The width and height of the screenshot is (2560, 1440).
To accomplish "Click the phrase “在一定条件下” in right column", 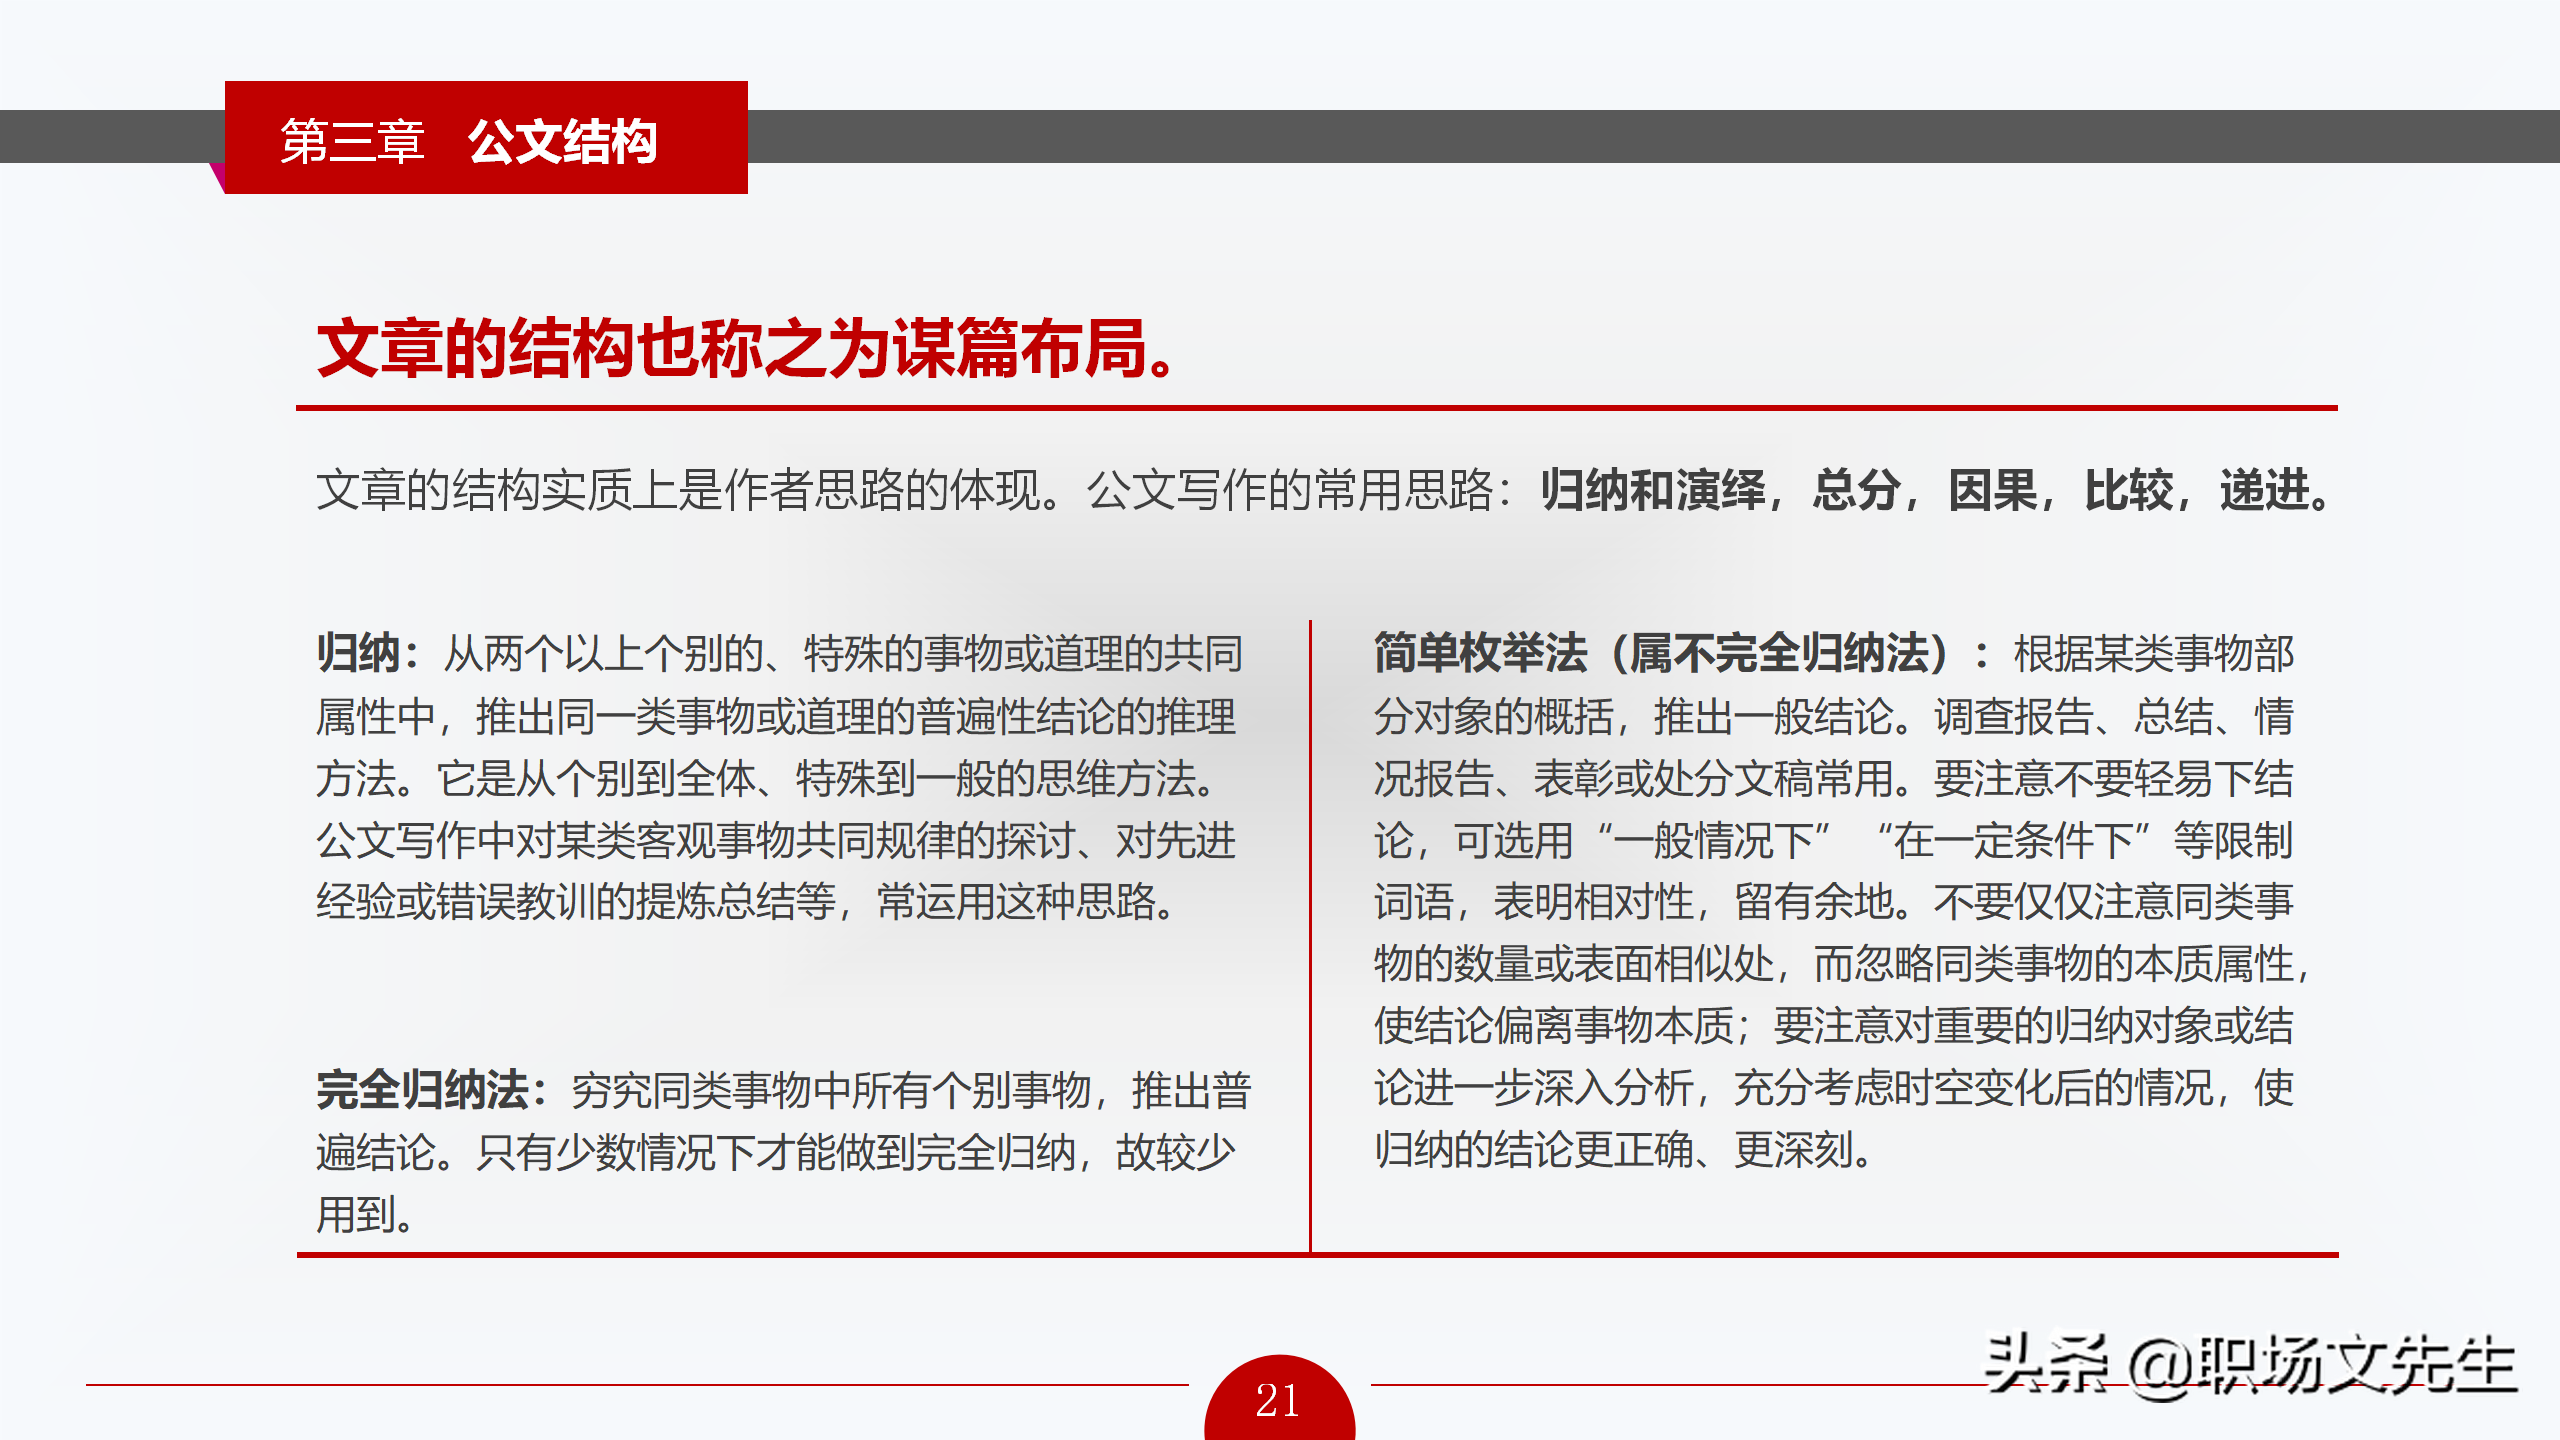I will pyautogui.click(x=2016, y=841).
